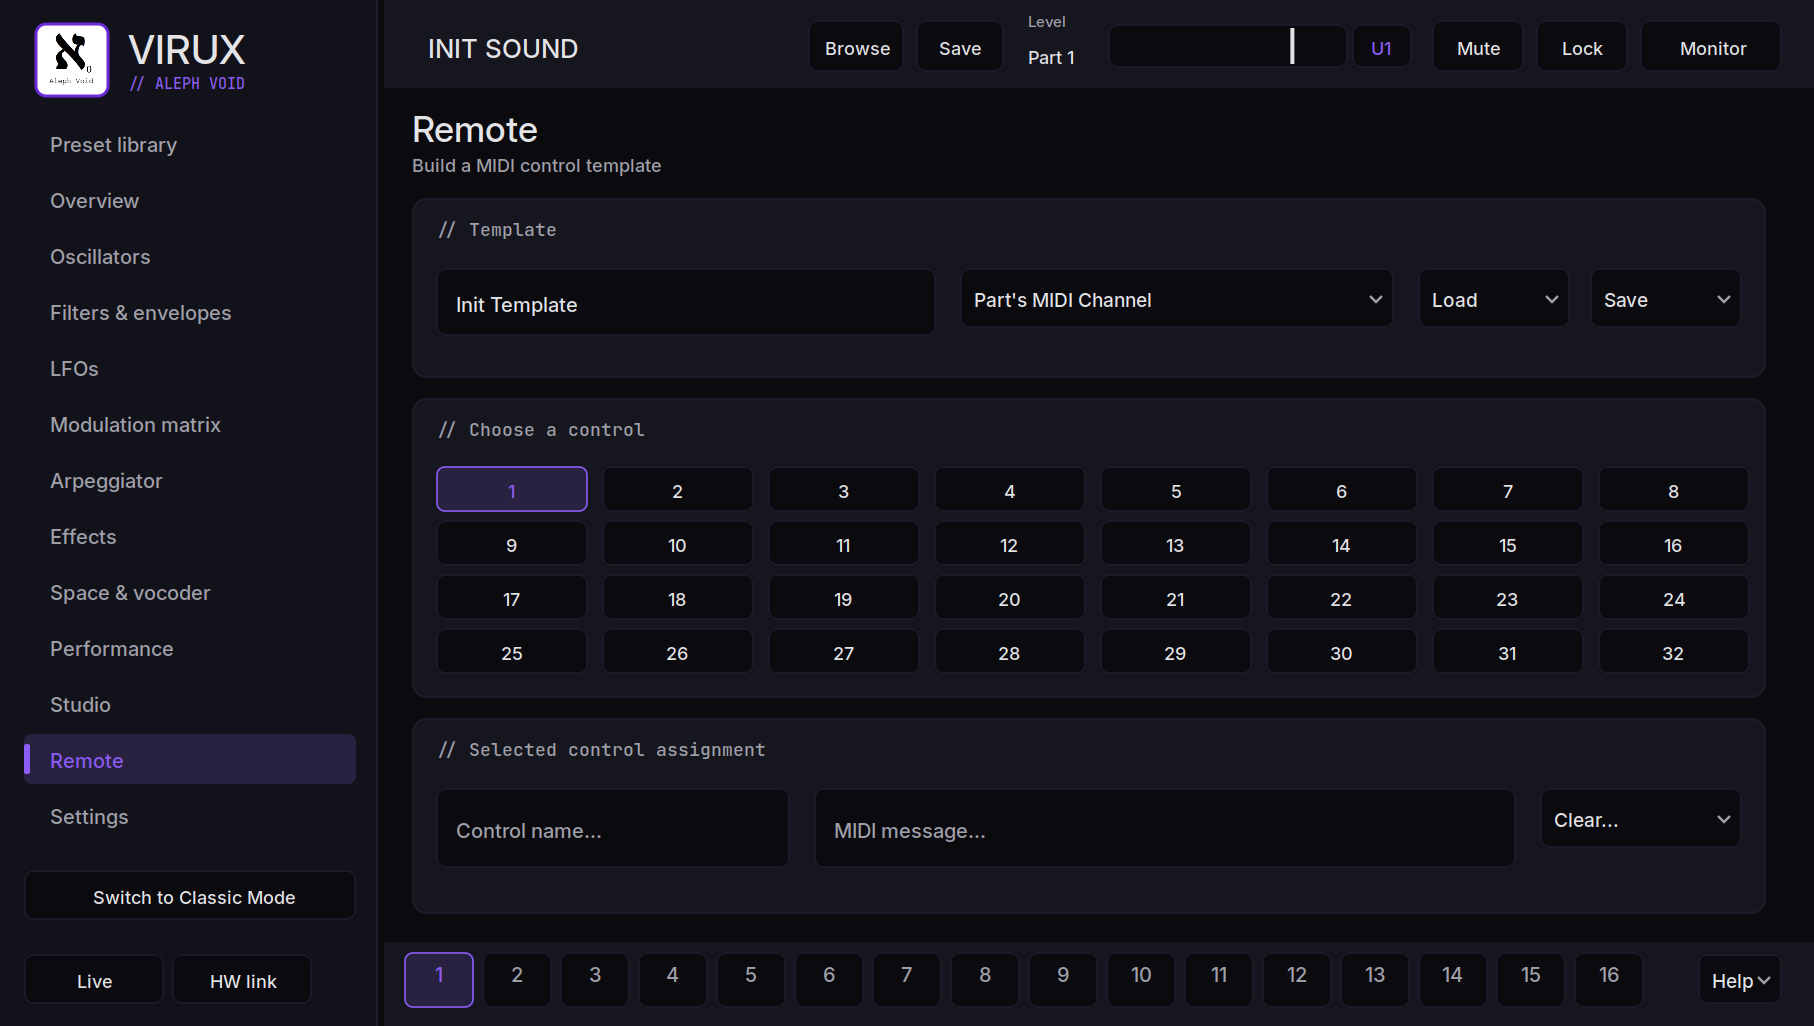Choose control 32

pyautogui.click(x=1674, y=652)
